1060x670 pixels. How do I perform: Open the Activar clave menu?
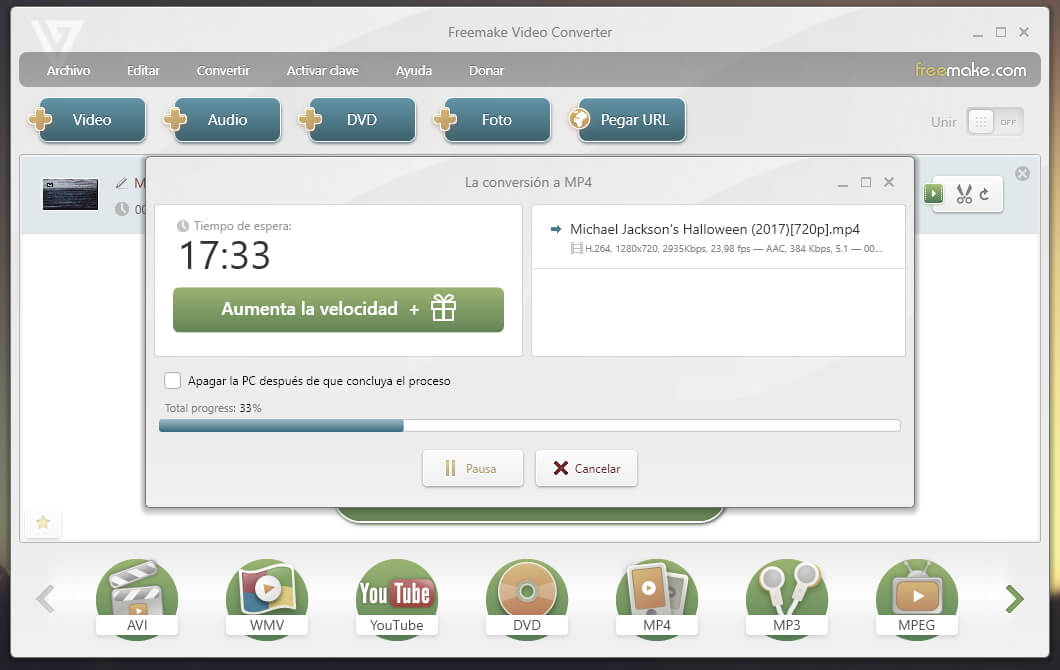(x=322, y=70)
